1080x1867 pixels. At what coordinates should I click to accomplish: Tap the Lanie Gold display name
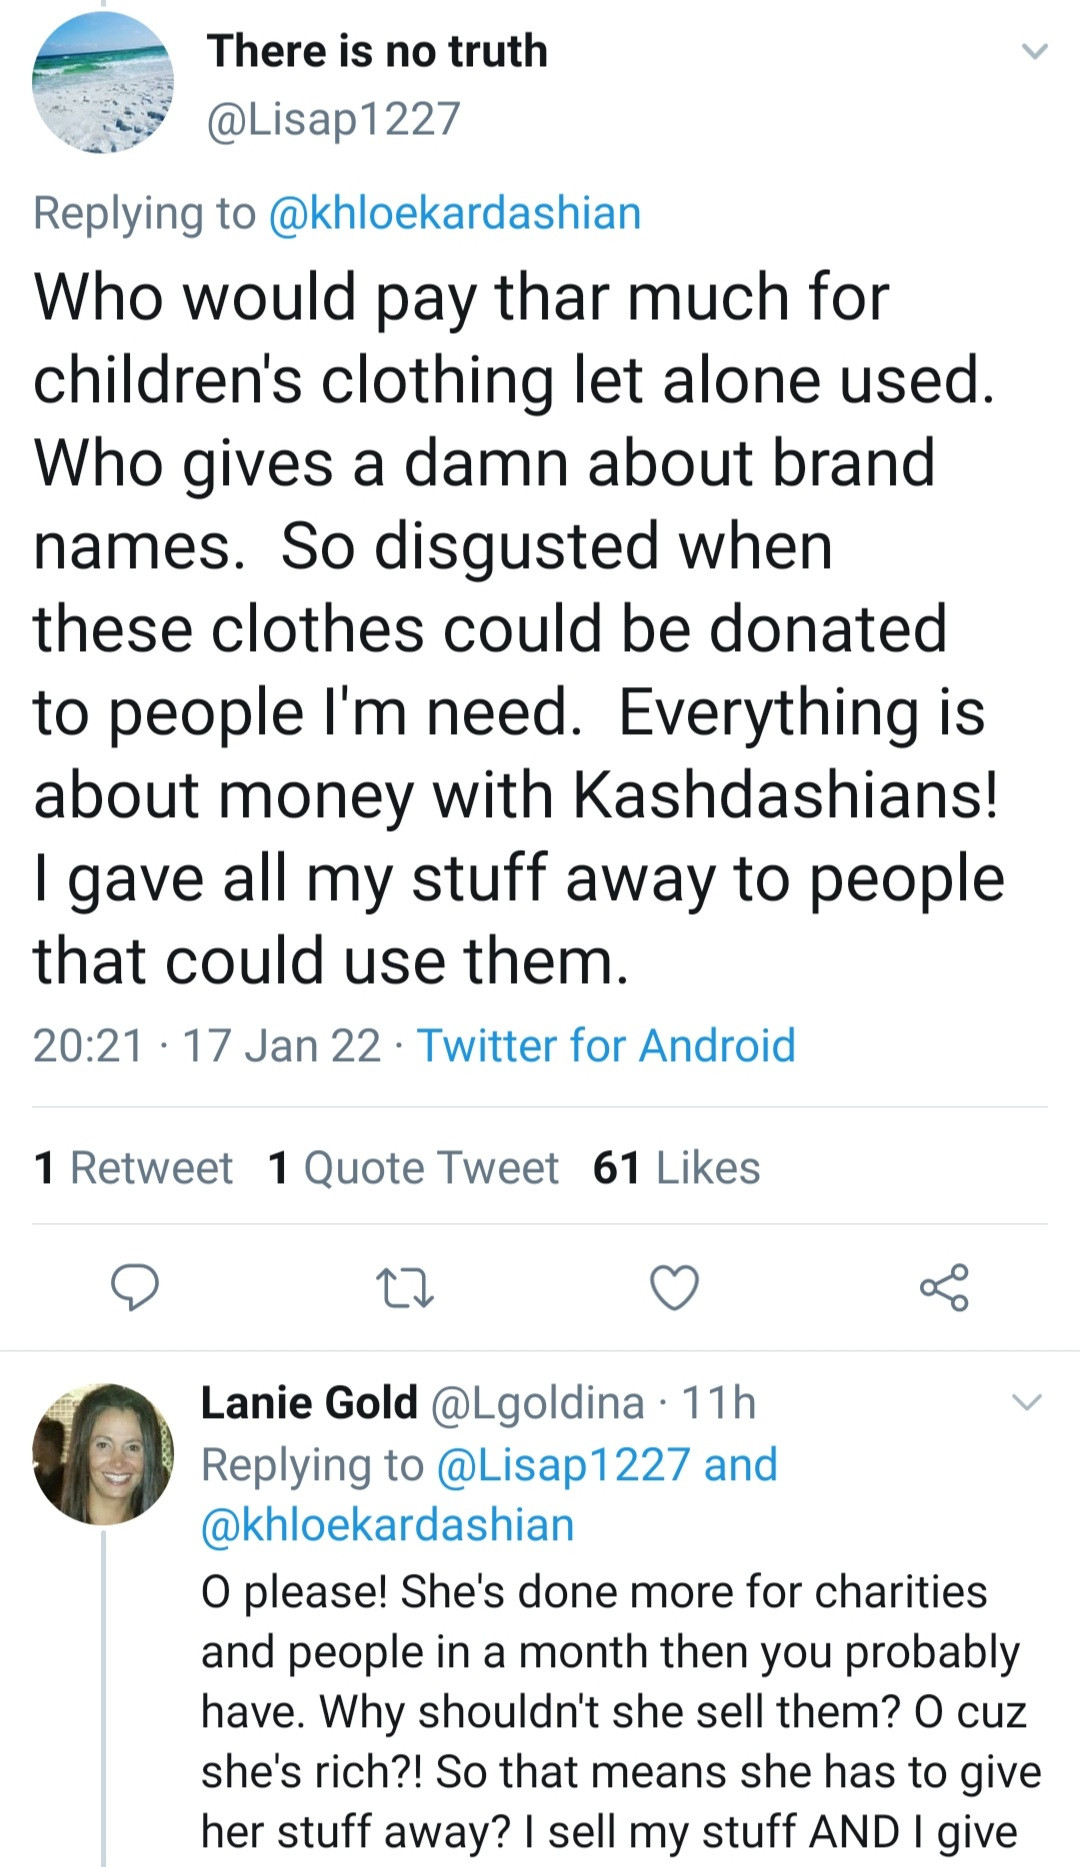point(309,1403)
